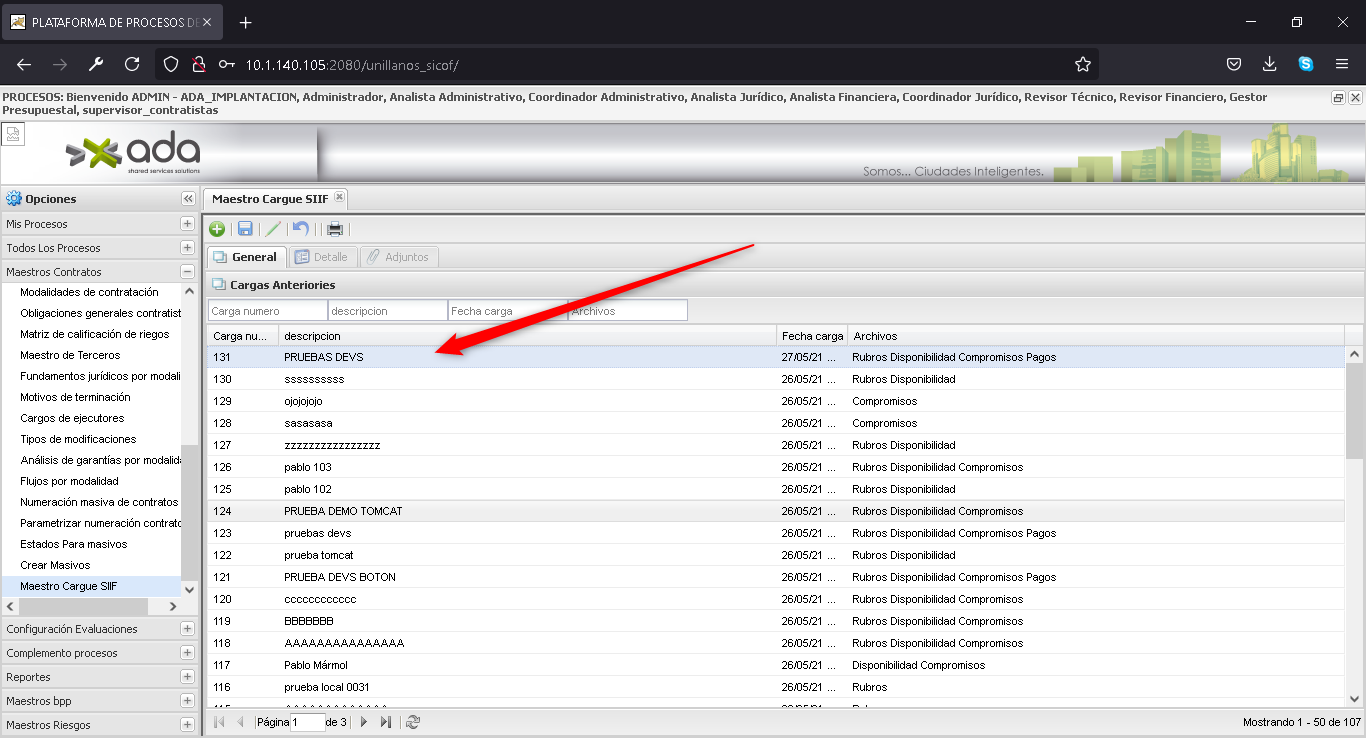The image size is (1366, 738).
Task: Collapse the Maestros Contratos section
Action: click(187, 272)
